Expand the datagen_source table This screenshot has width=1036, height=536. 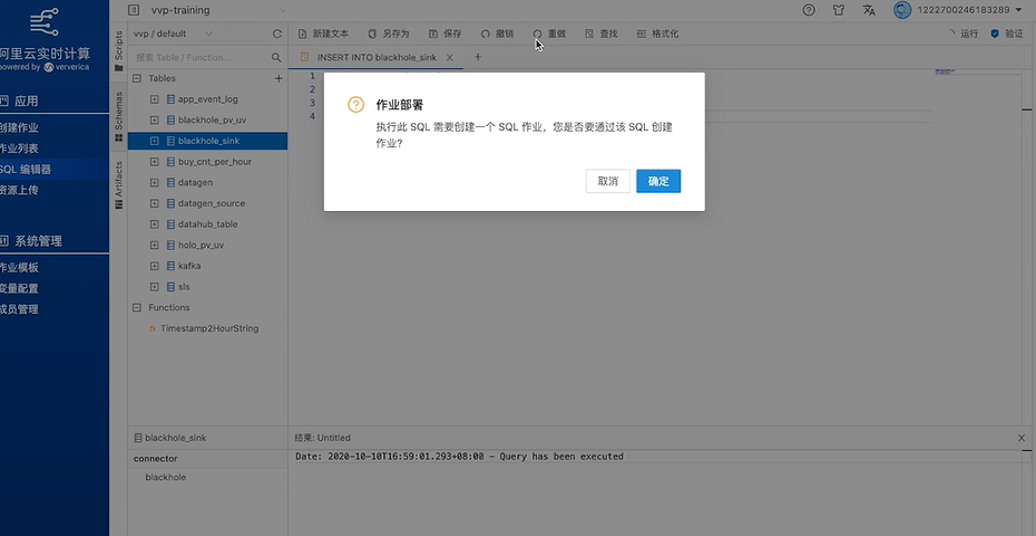click(x=155, y=204)
